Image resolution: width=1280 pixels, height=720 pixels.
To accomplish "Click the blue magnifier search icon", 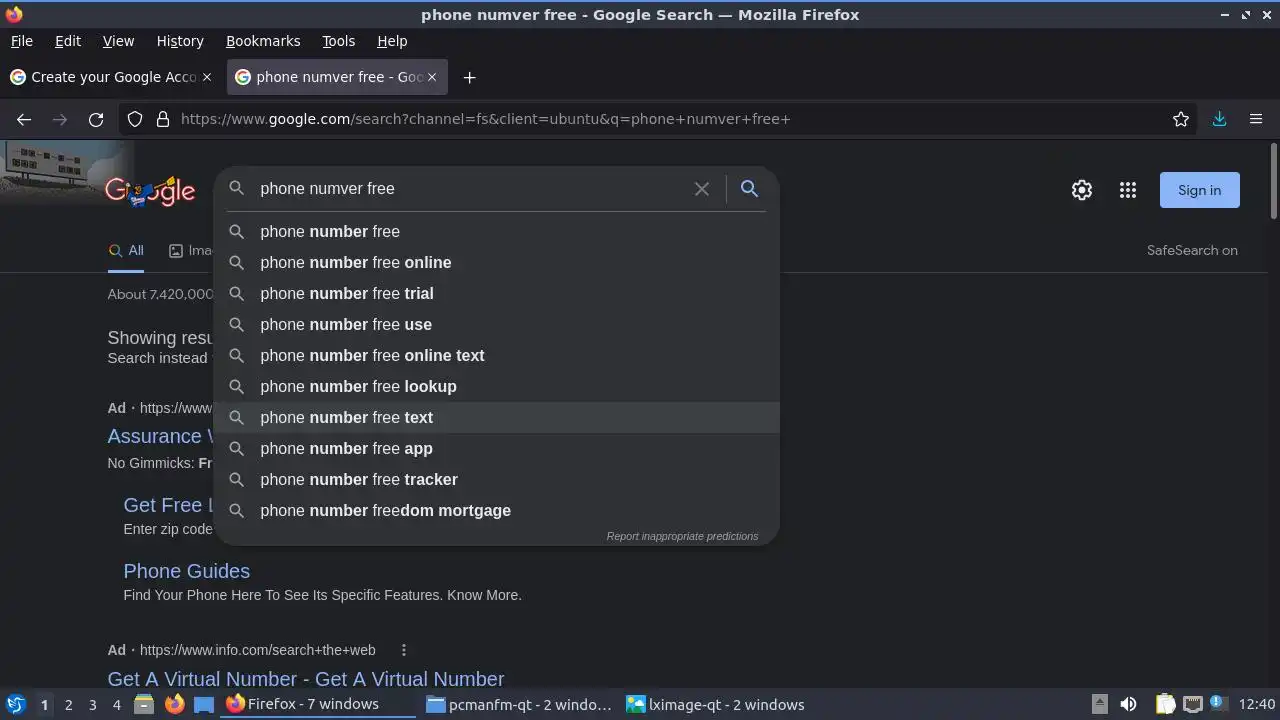I will point(749,188).
